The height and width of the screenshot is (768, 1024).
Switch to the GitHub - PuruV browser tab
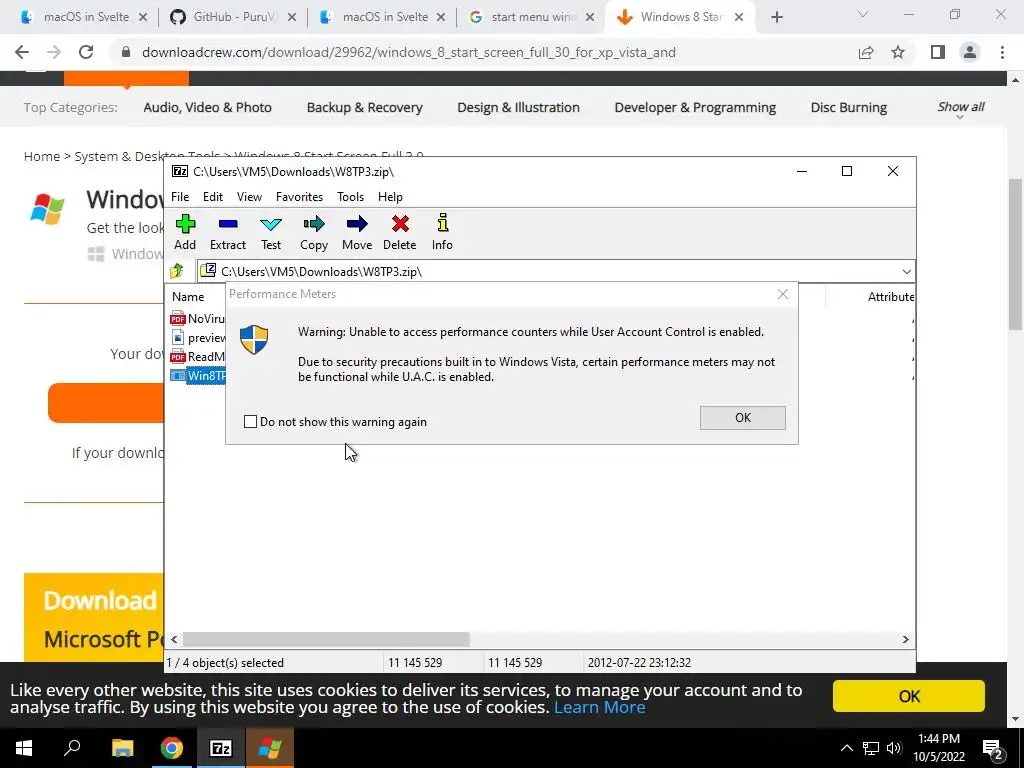tap(233, 17)
